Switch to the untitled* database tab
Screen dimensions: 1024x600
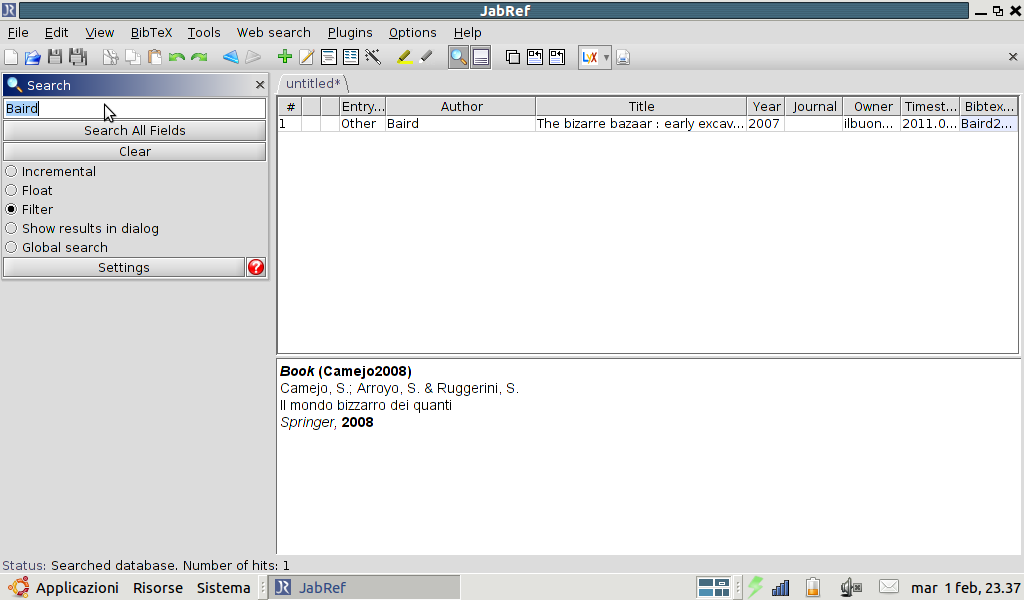point(313,84)
